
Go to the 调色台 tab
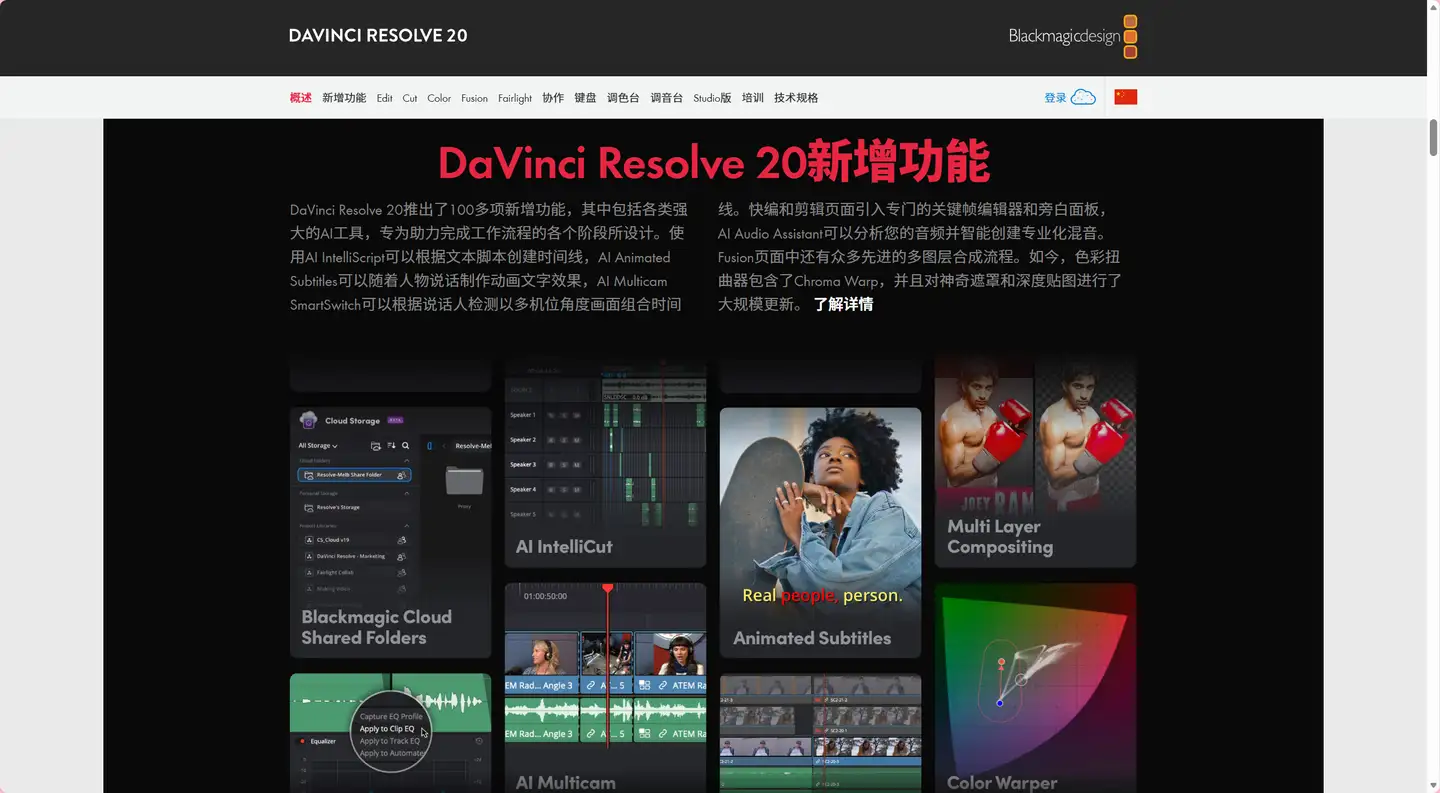pyautogui.click(x=623, y=98)
